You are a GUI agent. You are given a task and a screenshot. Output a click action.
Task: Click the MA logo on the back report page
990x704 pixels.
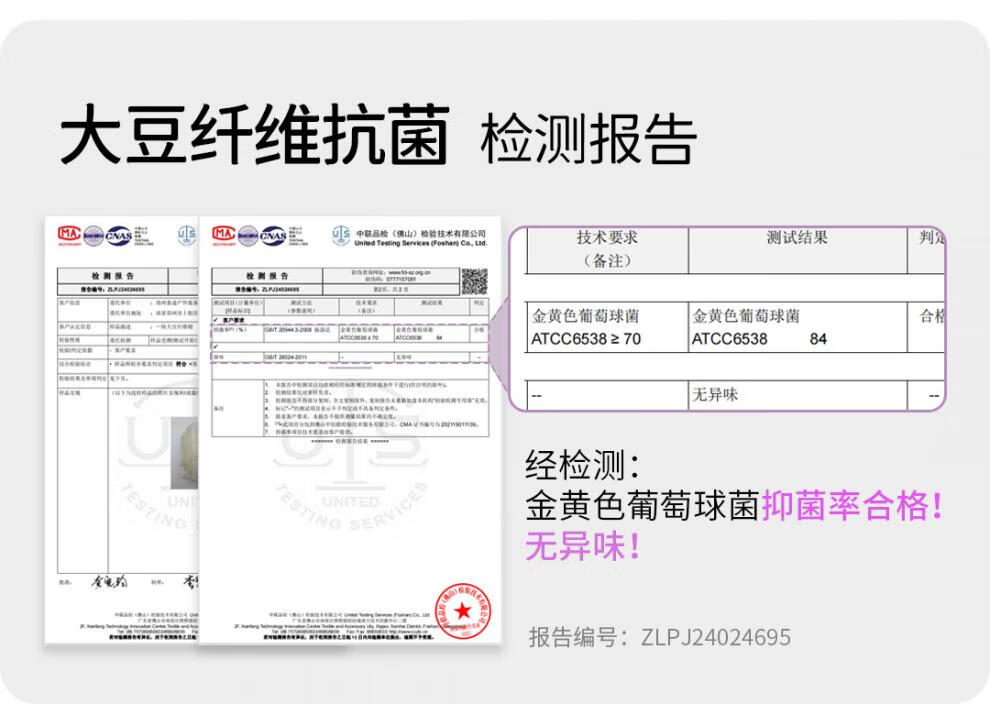[x=69, y=234]
